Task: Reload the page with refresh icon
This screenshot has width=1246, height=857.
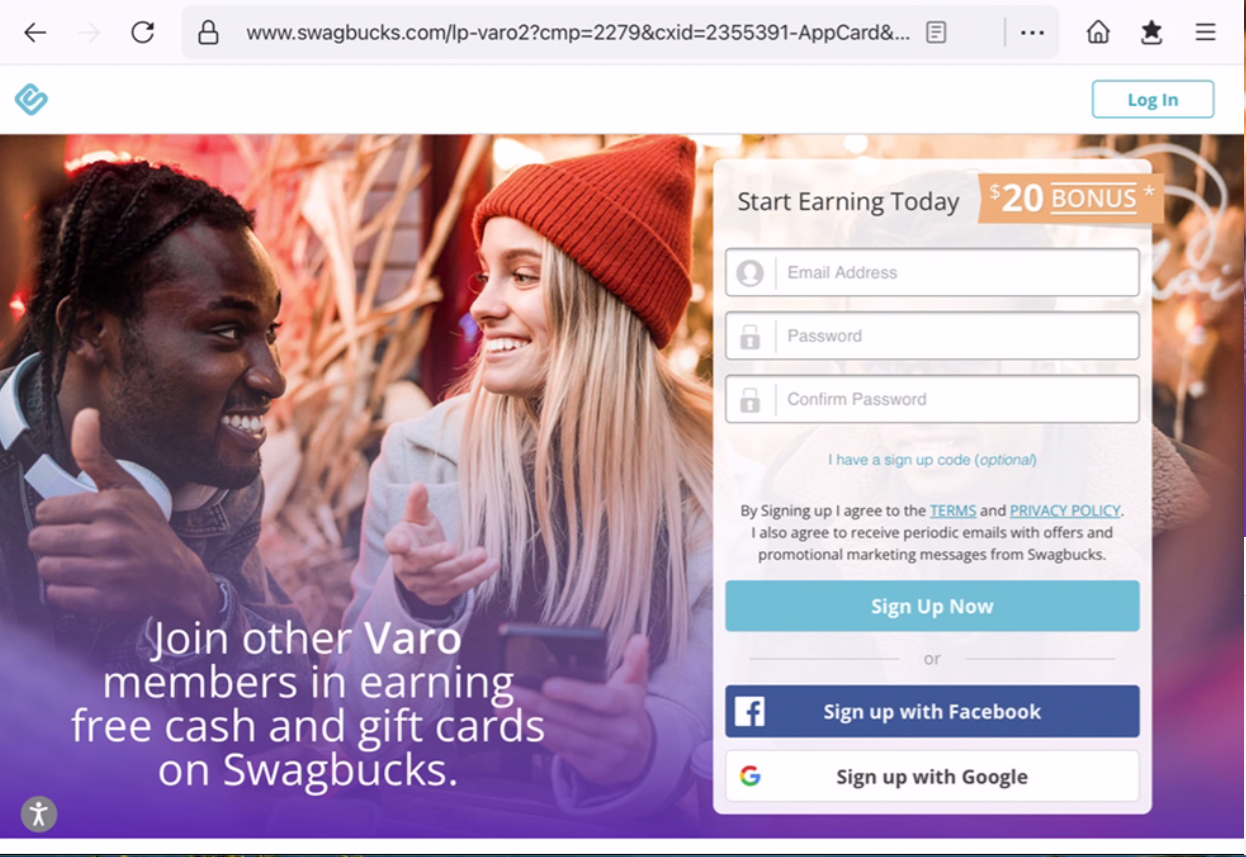Action: [x=143, y=33]
